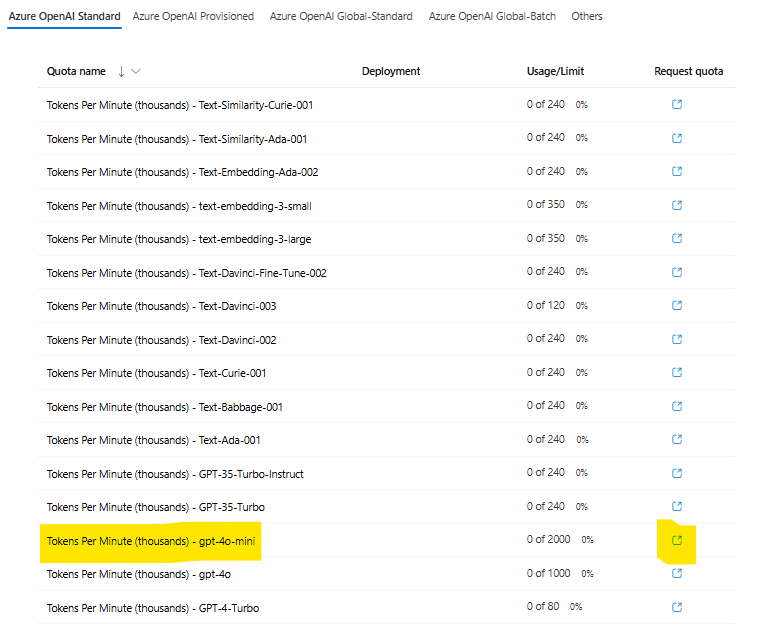
Task: Request quota for Text-Davinci-003
Action: (677, 305)
